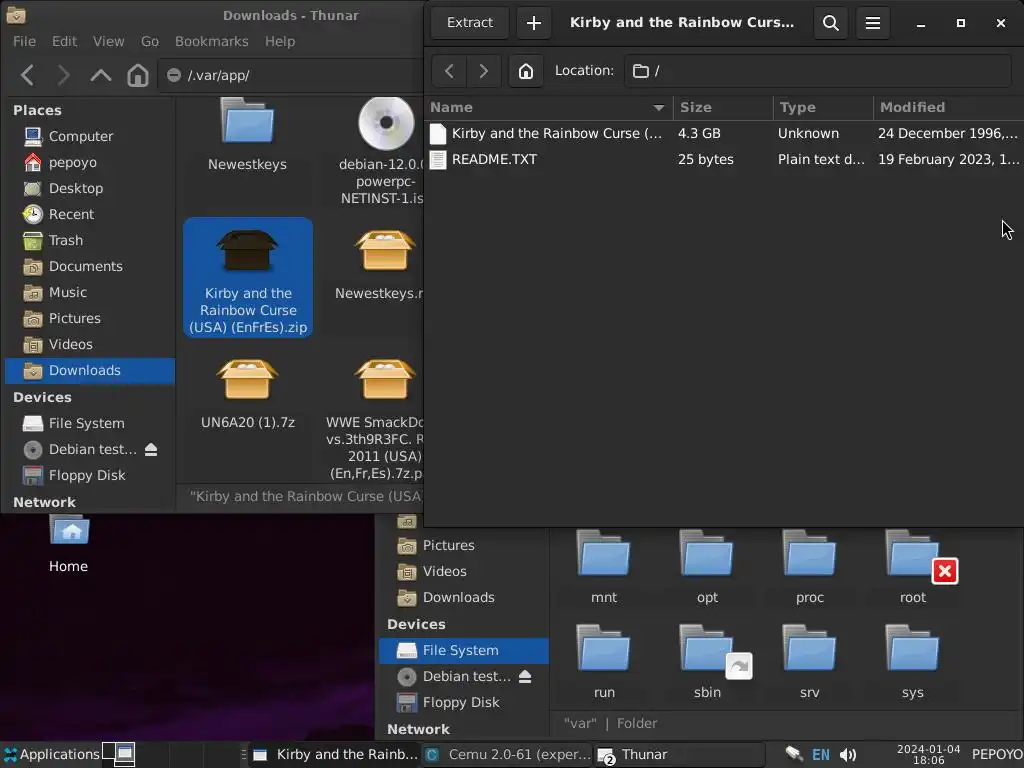Open Downloads in lower Thunar sidebar
1024x768 pixels.
[x=464, y=598]
